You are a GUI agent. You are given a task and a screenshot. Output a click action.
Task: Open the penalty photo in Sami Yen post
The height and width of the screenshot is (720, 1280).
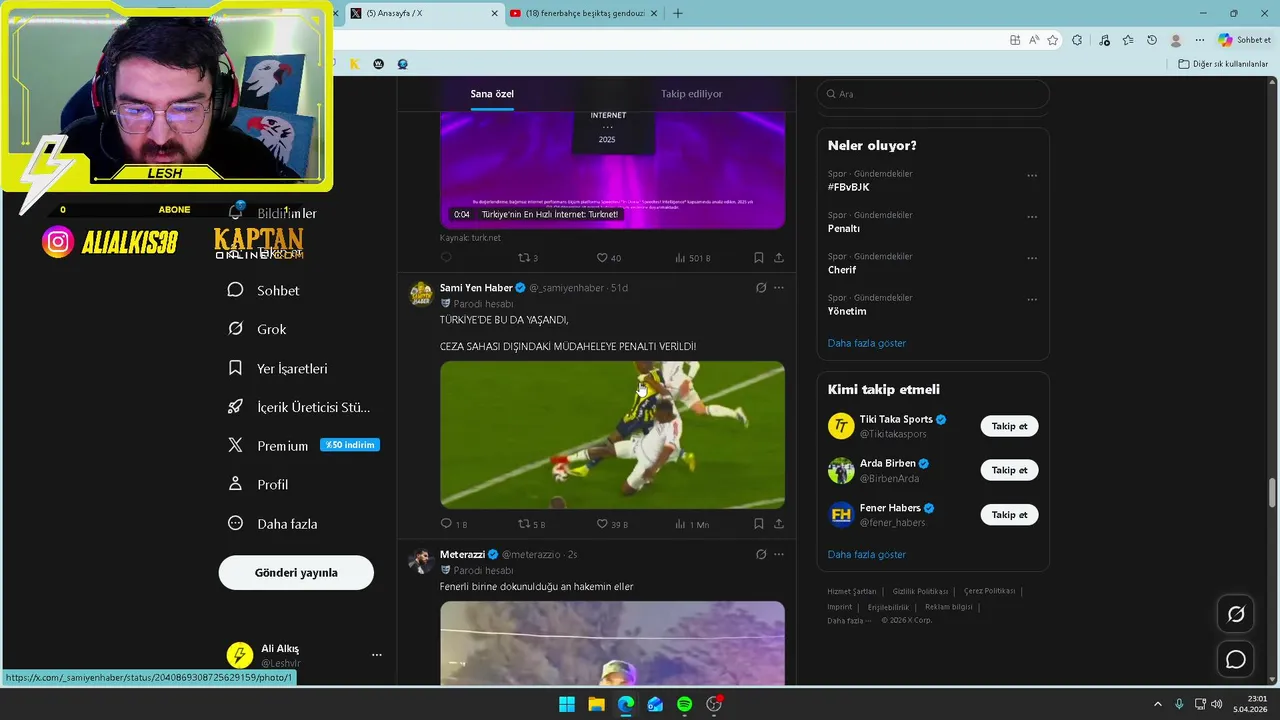(612, 435)
